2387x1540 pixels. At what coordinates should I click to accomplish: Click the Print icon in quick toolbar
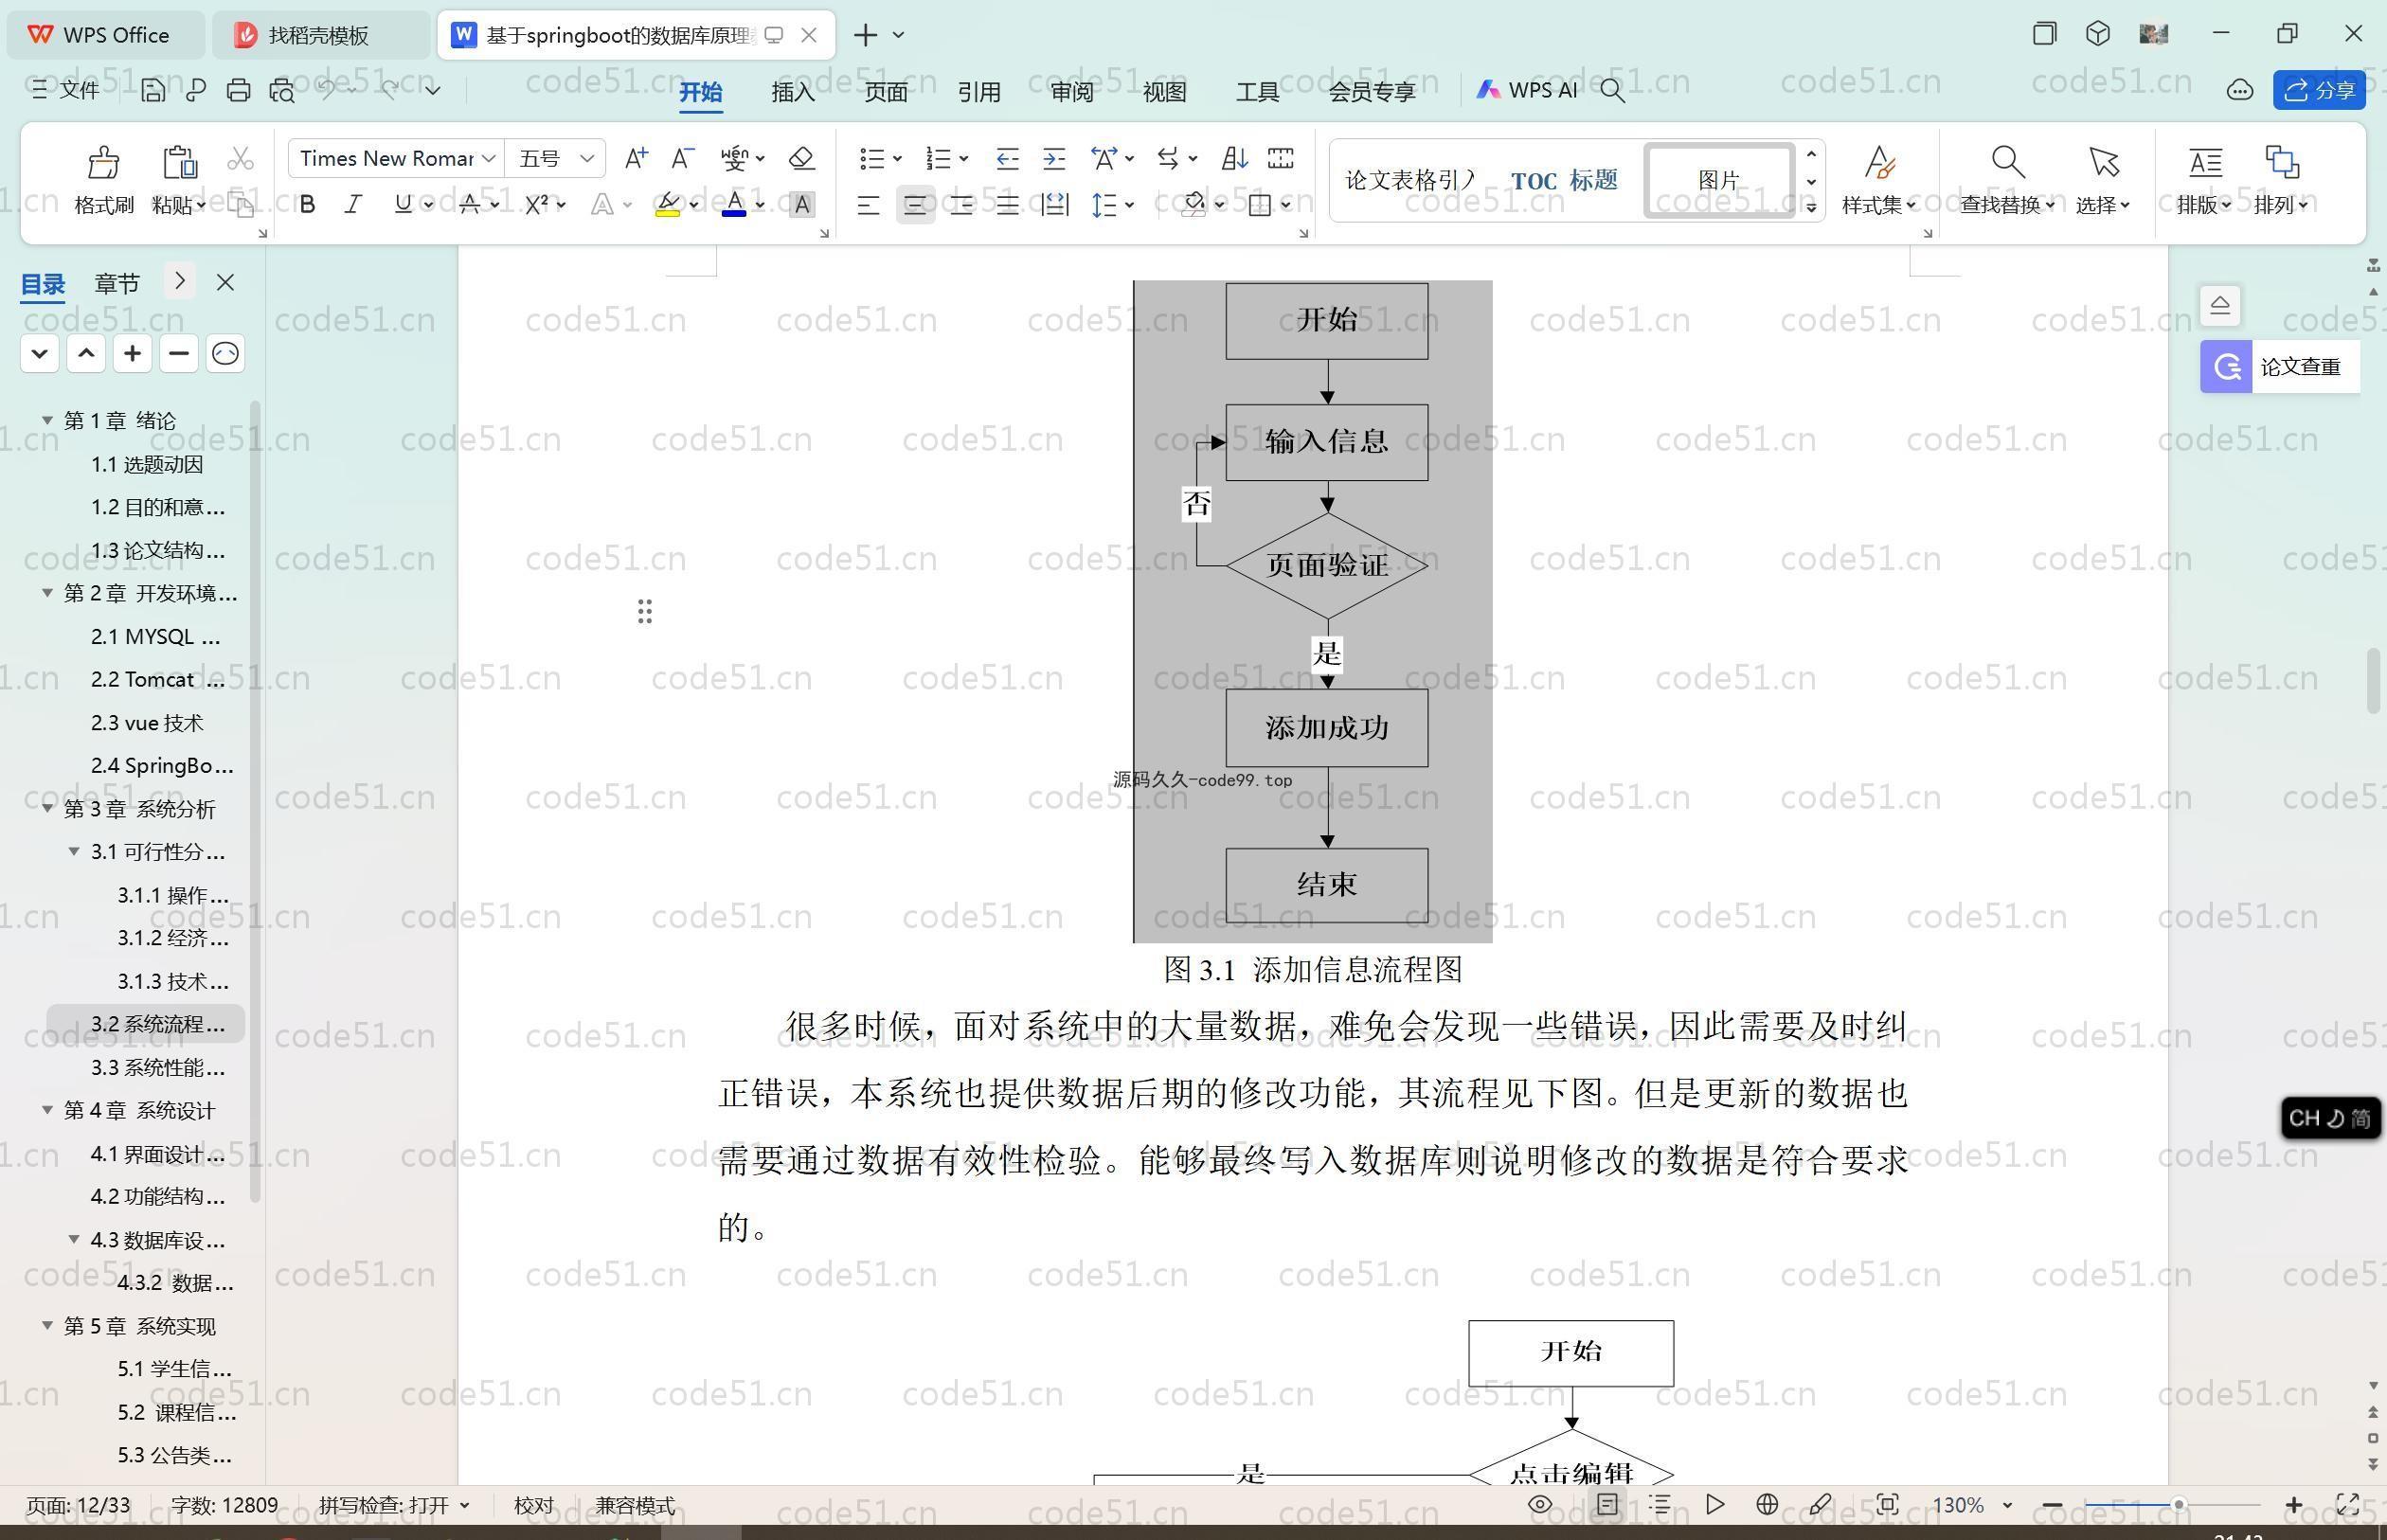pyautogui.click(x=238, y=90)
